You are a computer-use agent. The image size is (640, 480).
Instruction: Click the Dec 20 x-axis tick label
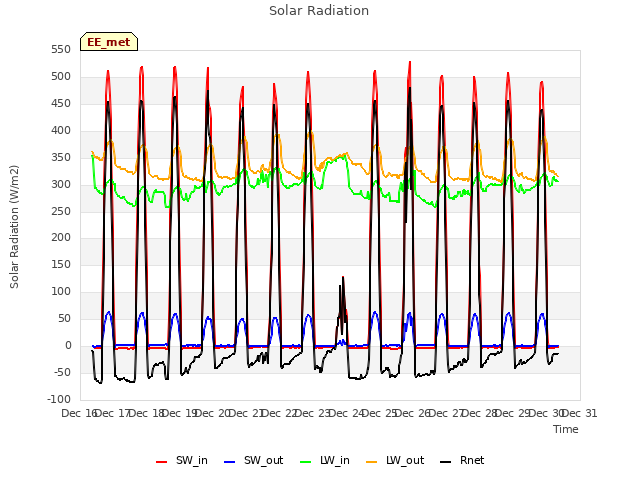pos(213,413)
